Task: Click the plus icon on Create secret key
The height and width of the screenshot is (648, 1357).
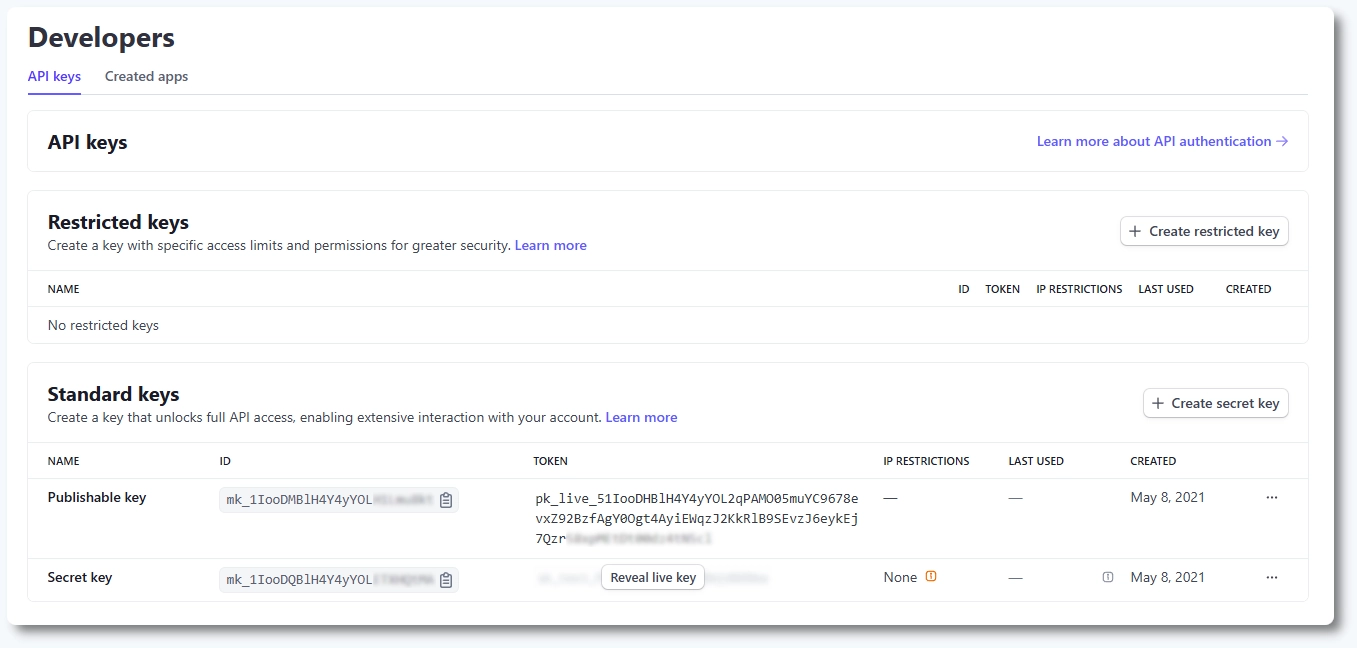Action: [x=1156, y=403]
